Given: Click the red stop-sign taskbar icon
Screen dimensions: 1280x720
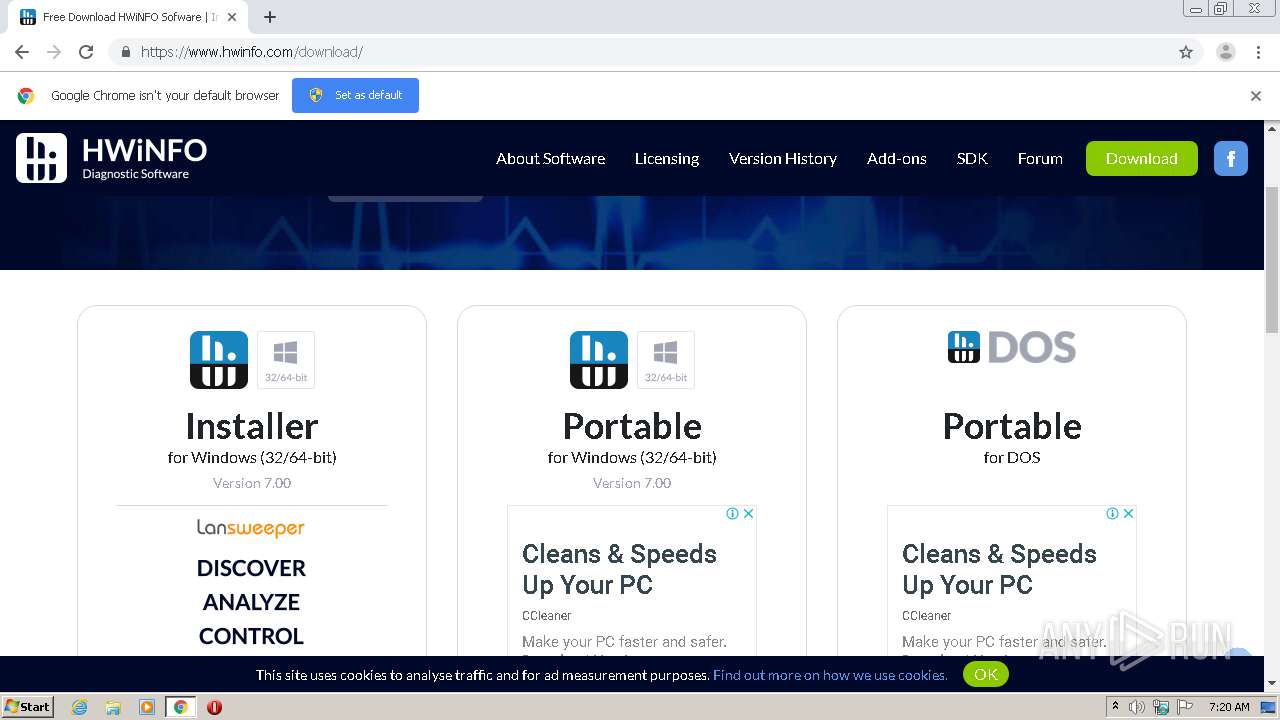Looking at the screenshot, I should (214, 707).
